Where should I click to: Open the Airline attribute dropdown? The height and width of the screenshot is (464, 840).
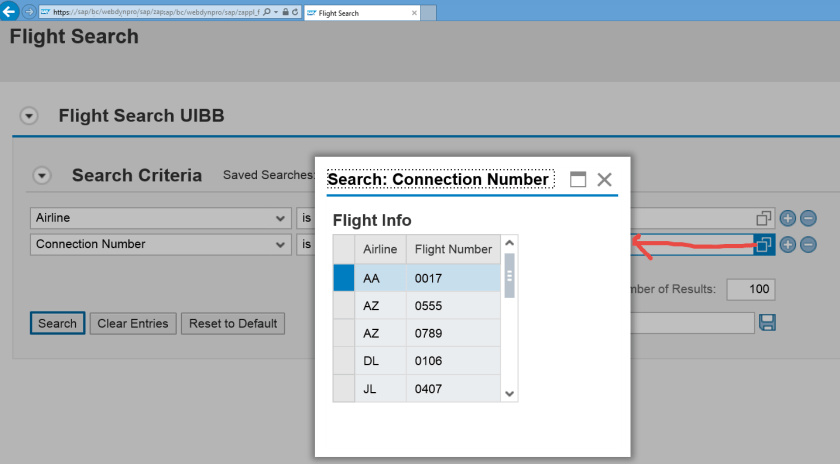tap(279, 218)
